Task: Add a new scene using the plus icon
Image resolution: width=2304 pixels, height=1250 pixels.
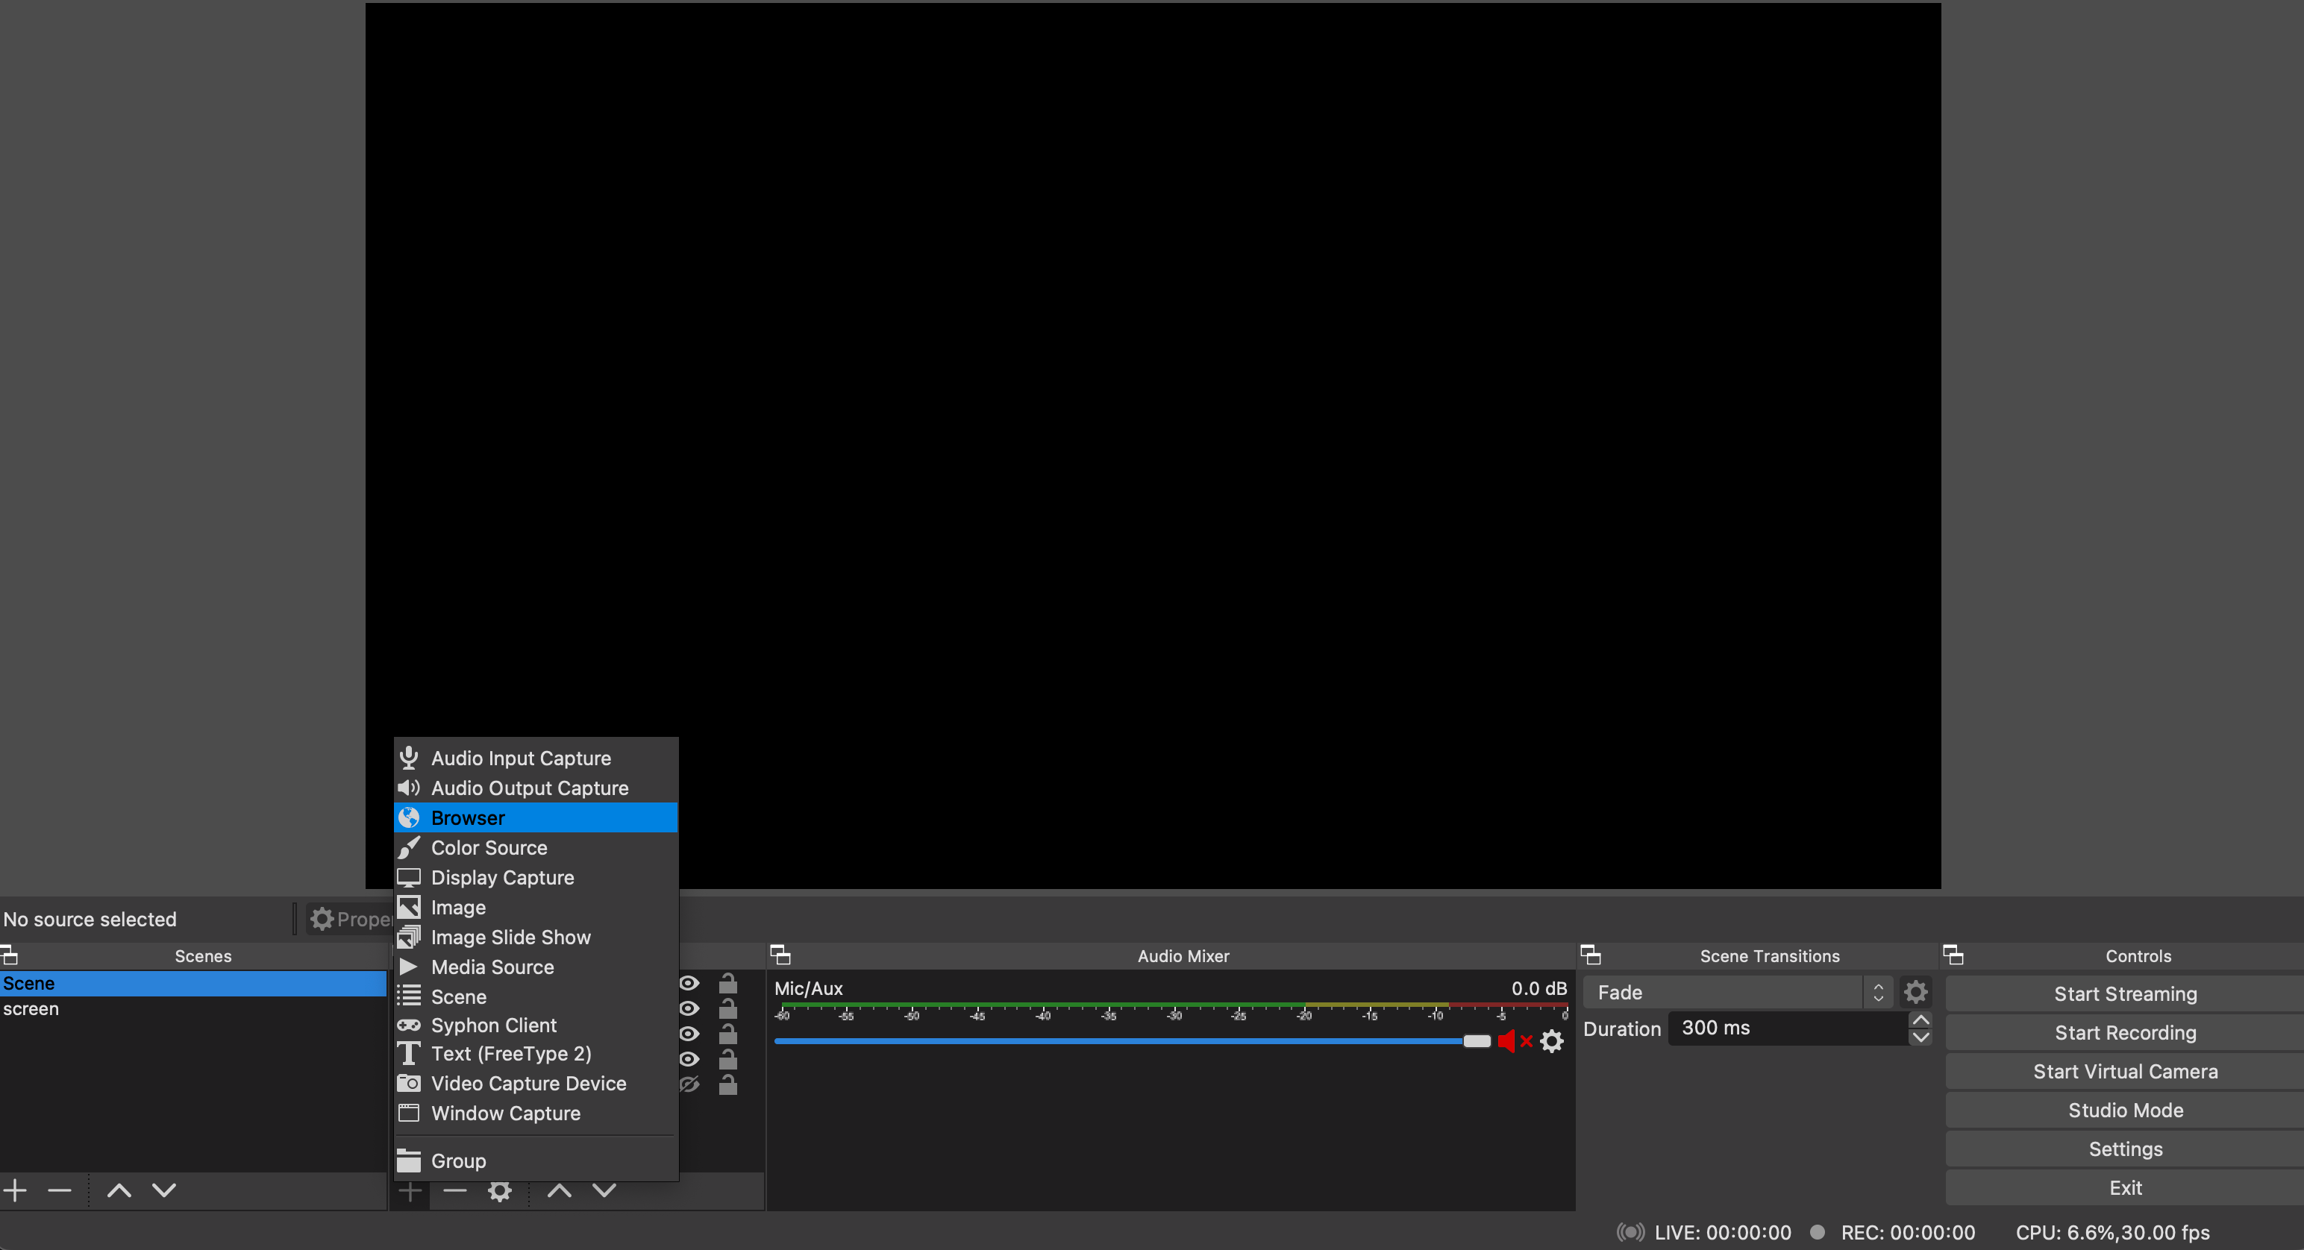Action: [x=15, y=1190]
